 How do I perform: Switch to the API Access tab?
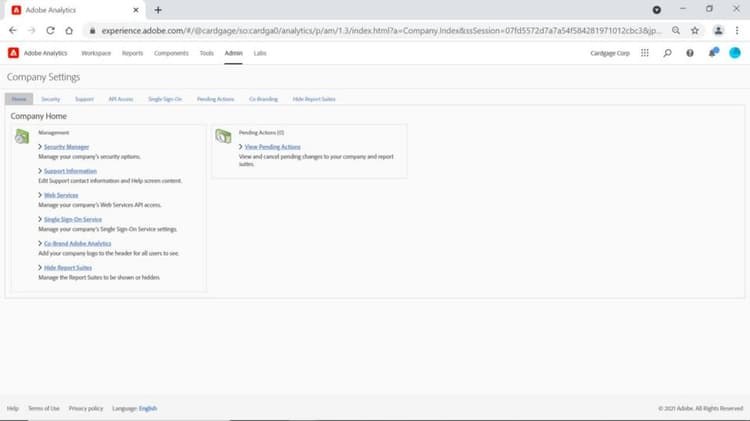[121, 99]
